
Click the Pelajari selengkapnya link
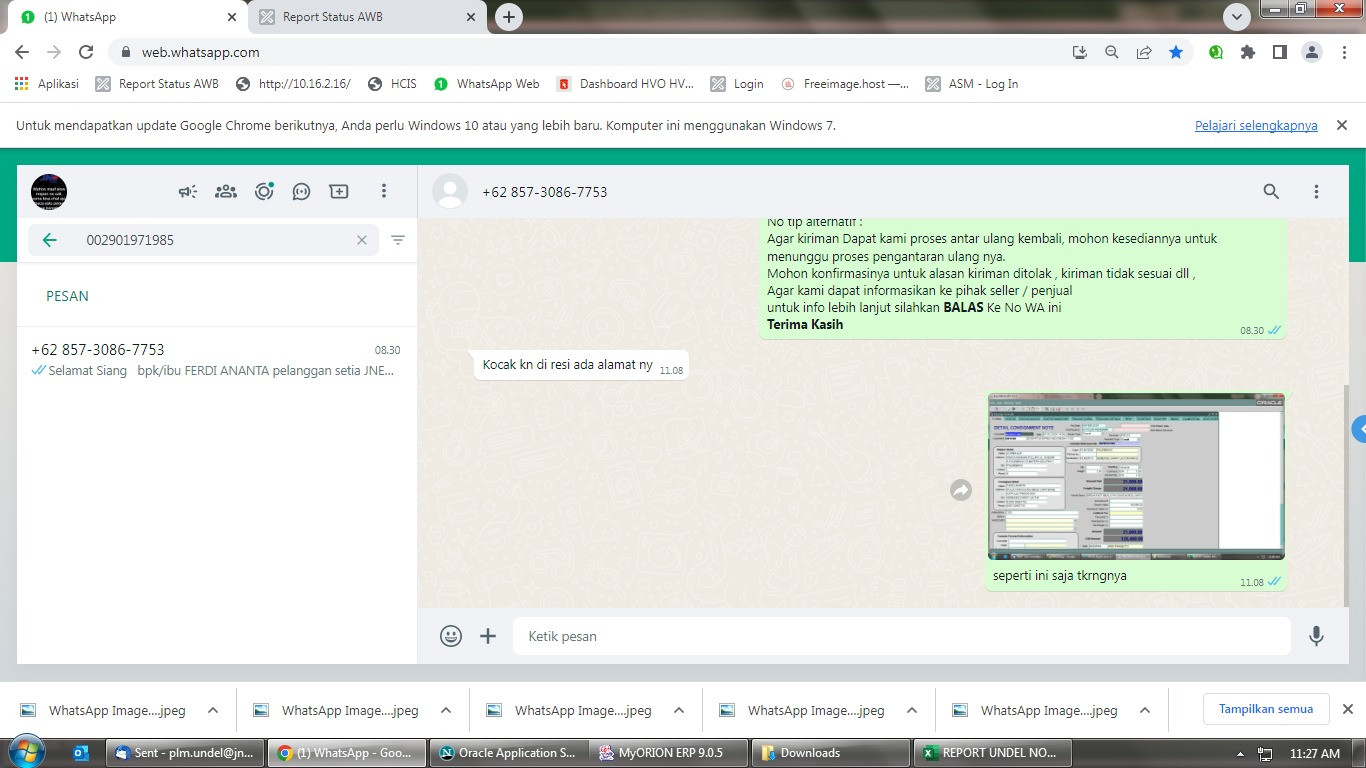click(1256, 126)
